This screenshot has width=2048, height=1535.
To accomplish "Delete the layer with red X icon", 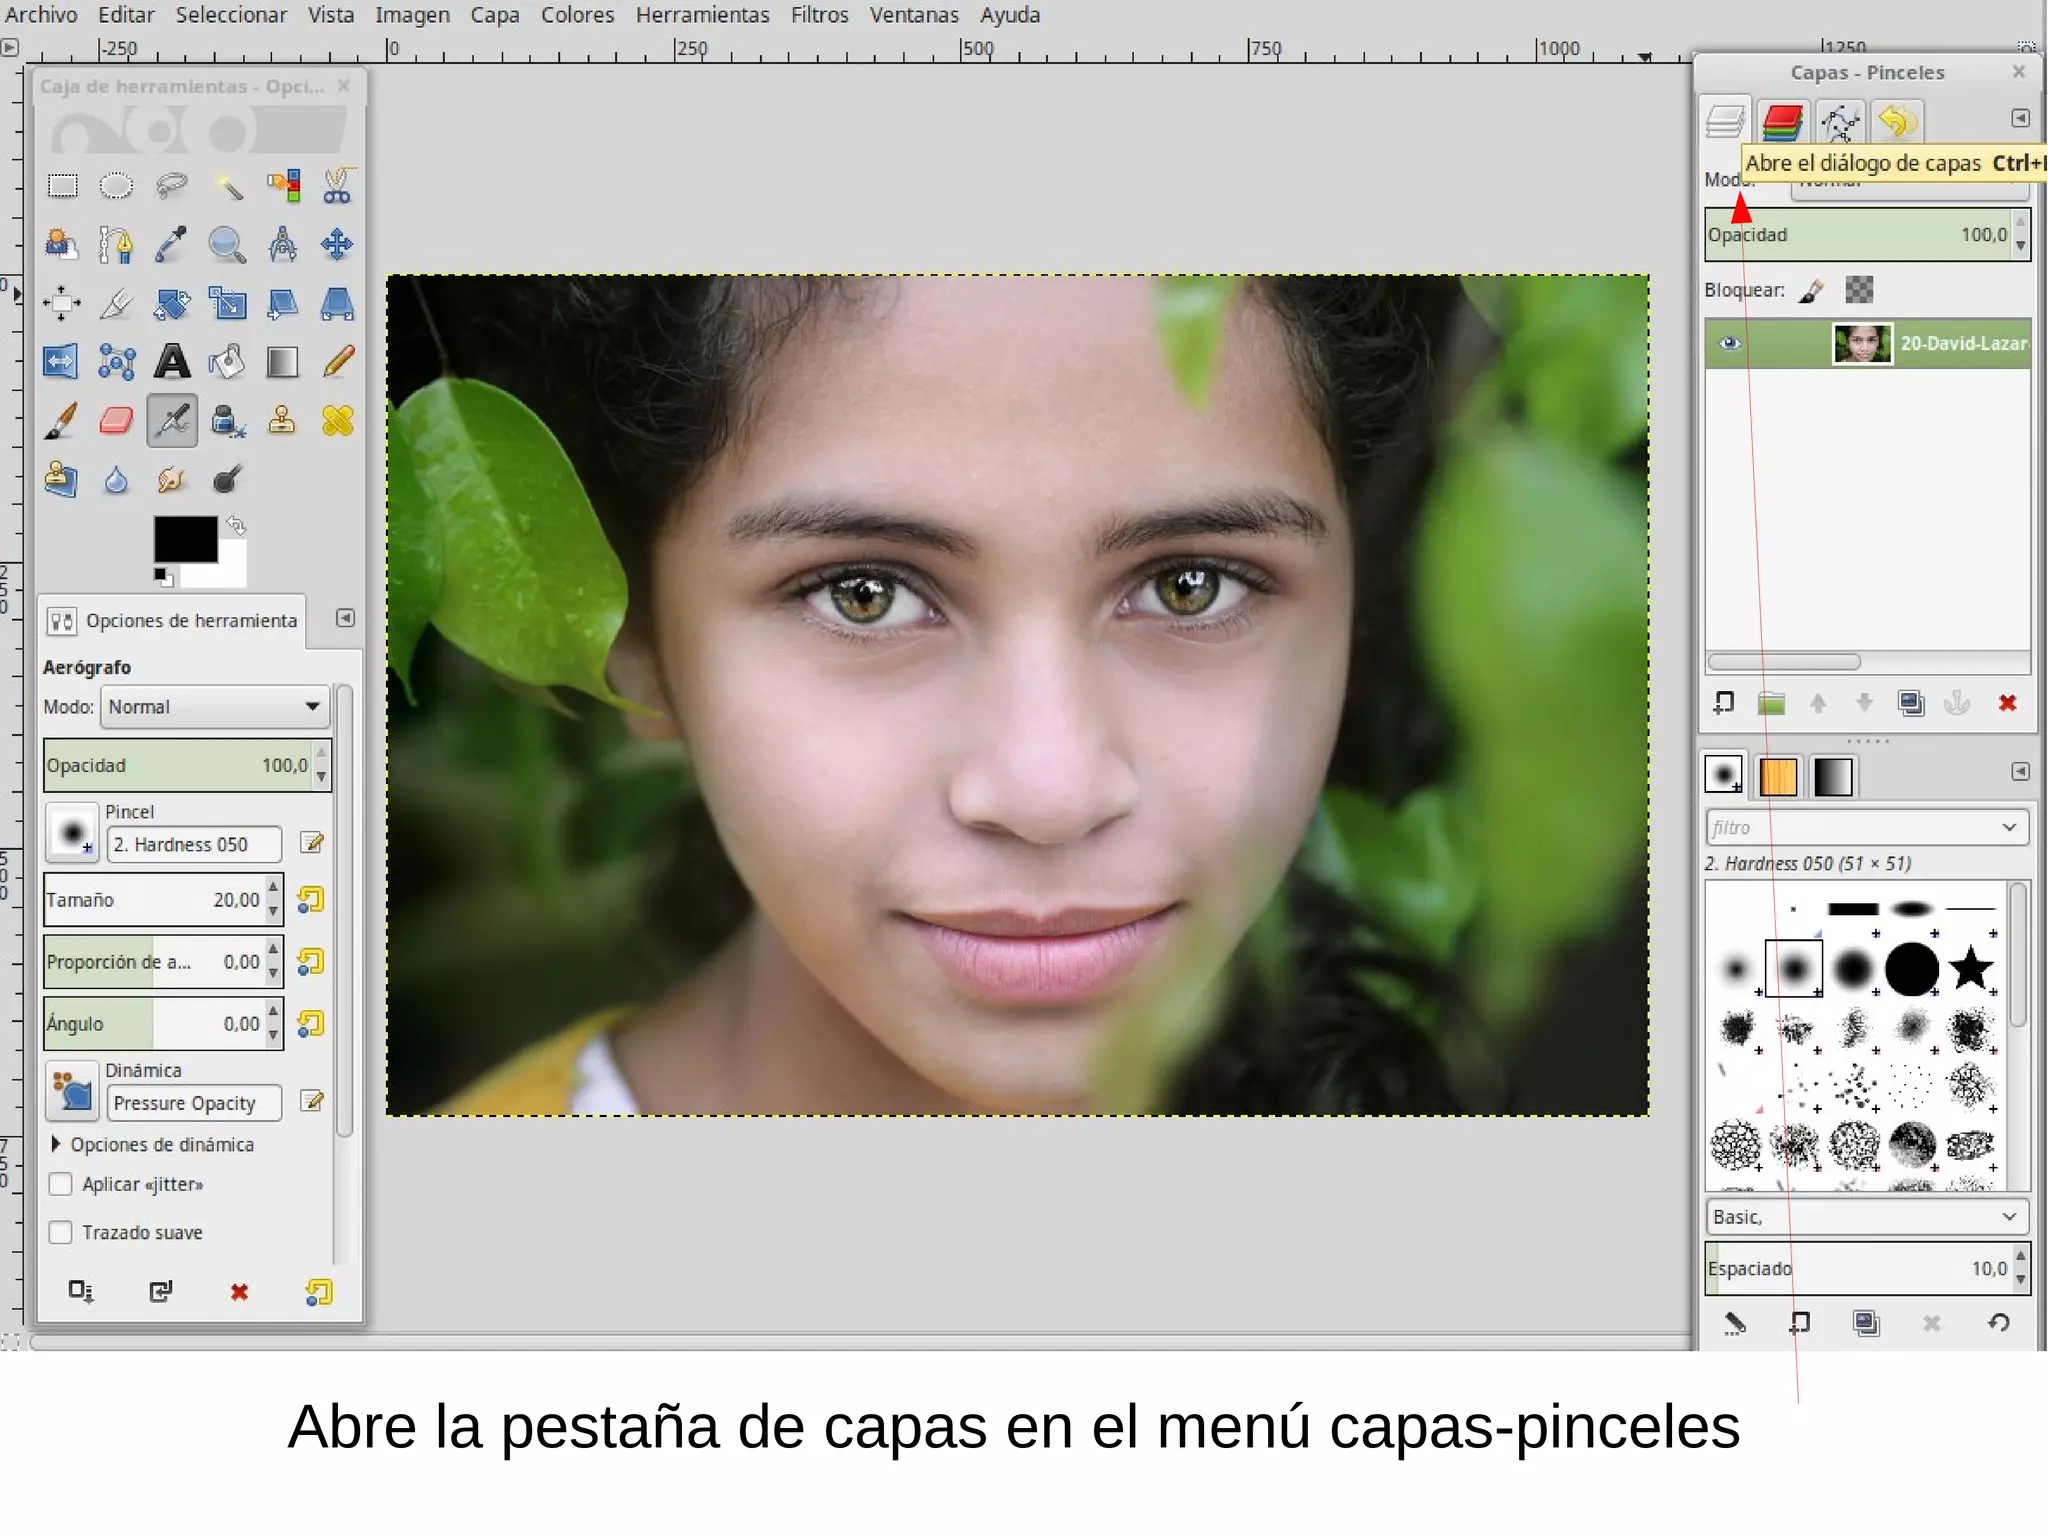I will coord(2007,704).
